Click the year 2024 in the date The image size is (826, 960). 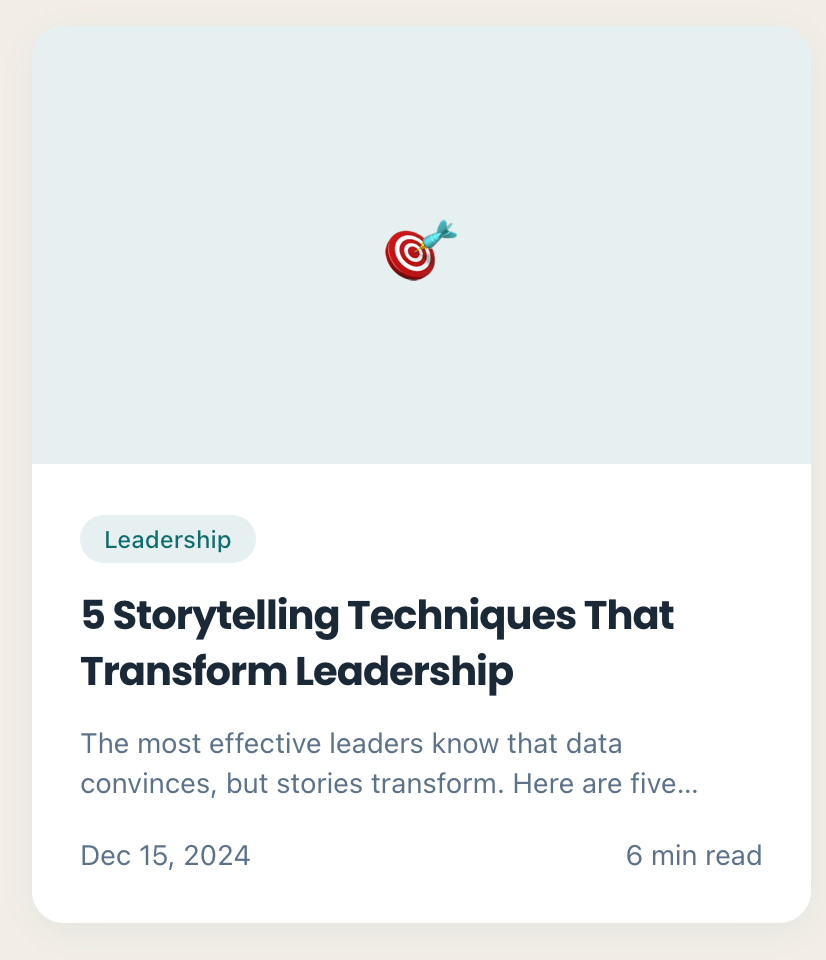217,855
